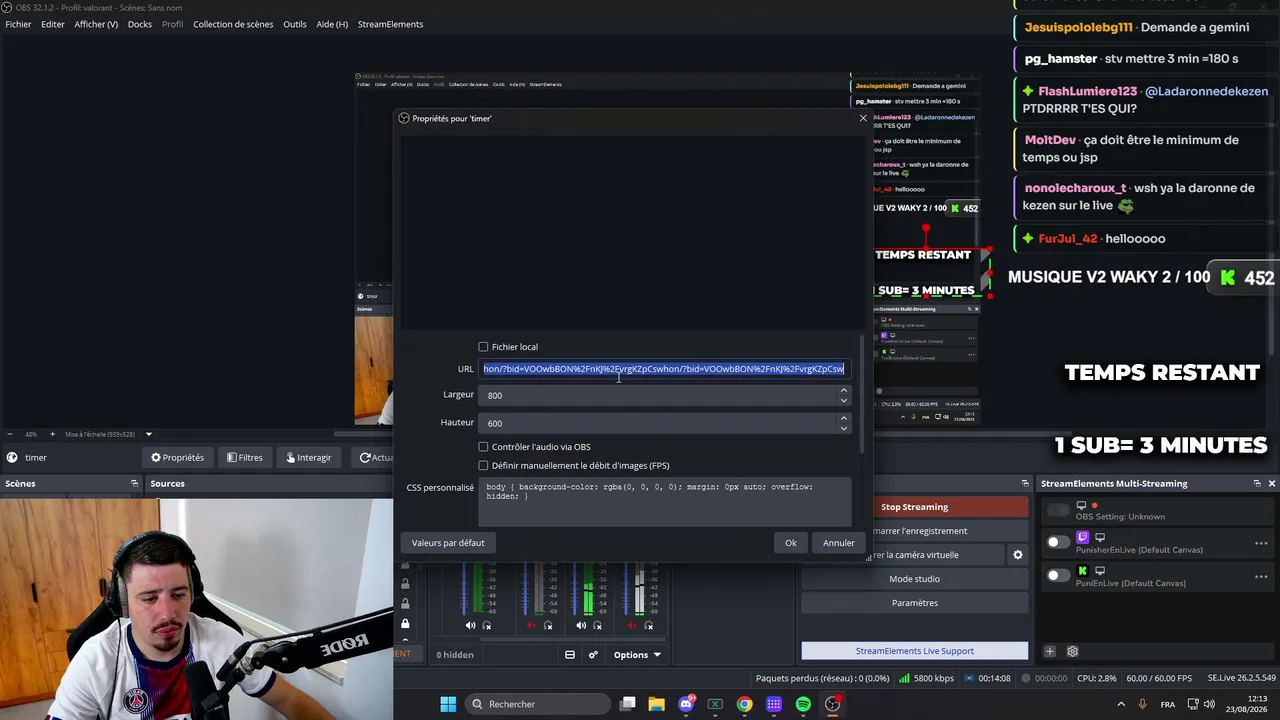Open the Collection de scènes menu
Screen dimensions: 1280x720
pos(233,24)
